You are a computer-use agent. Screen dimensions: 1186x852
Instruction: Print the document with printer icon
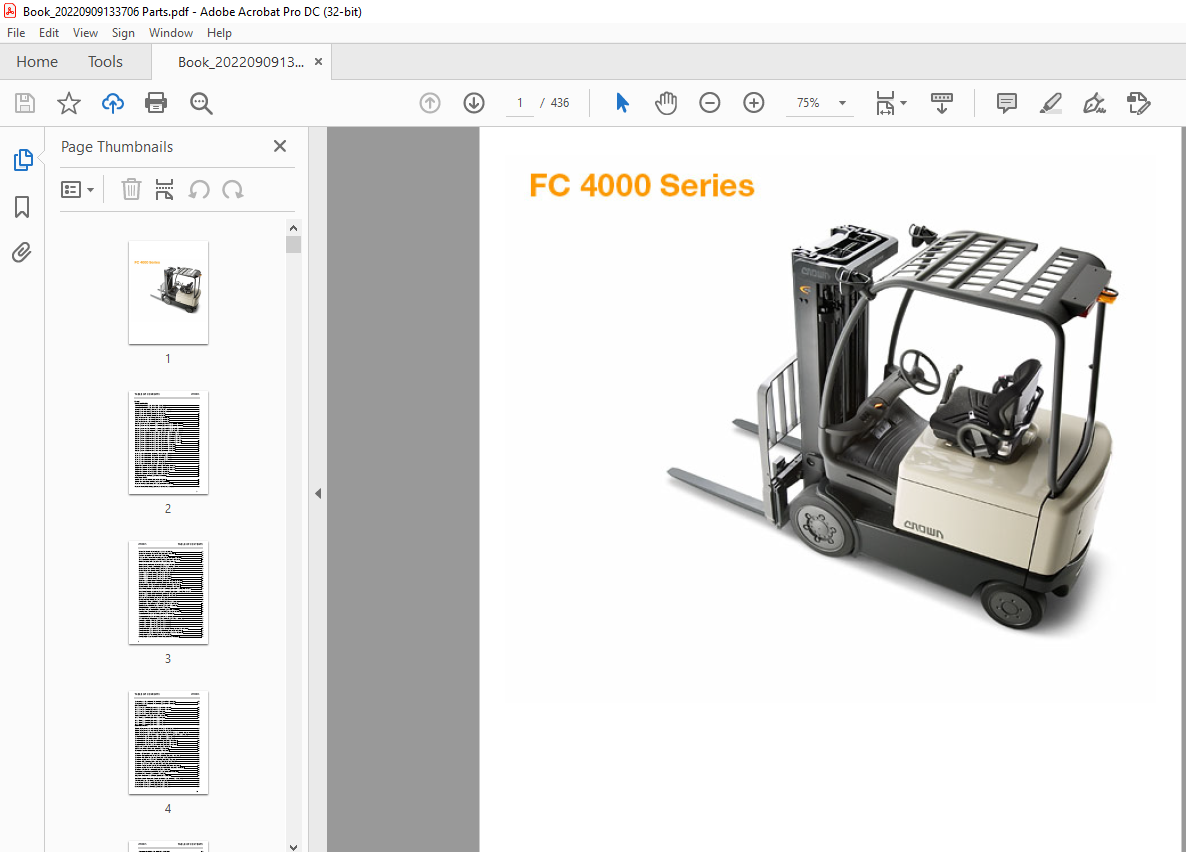coord(156,103)
